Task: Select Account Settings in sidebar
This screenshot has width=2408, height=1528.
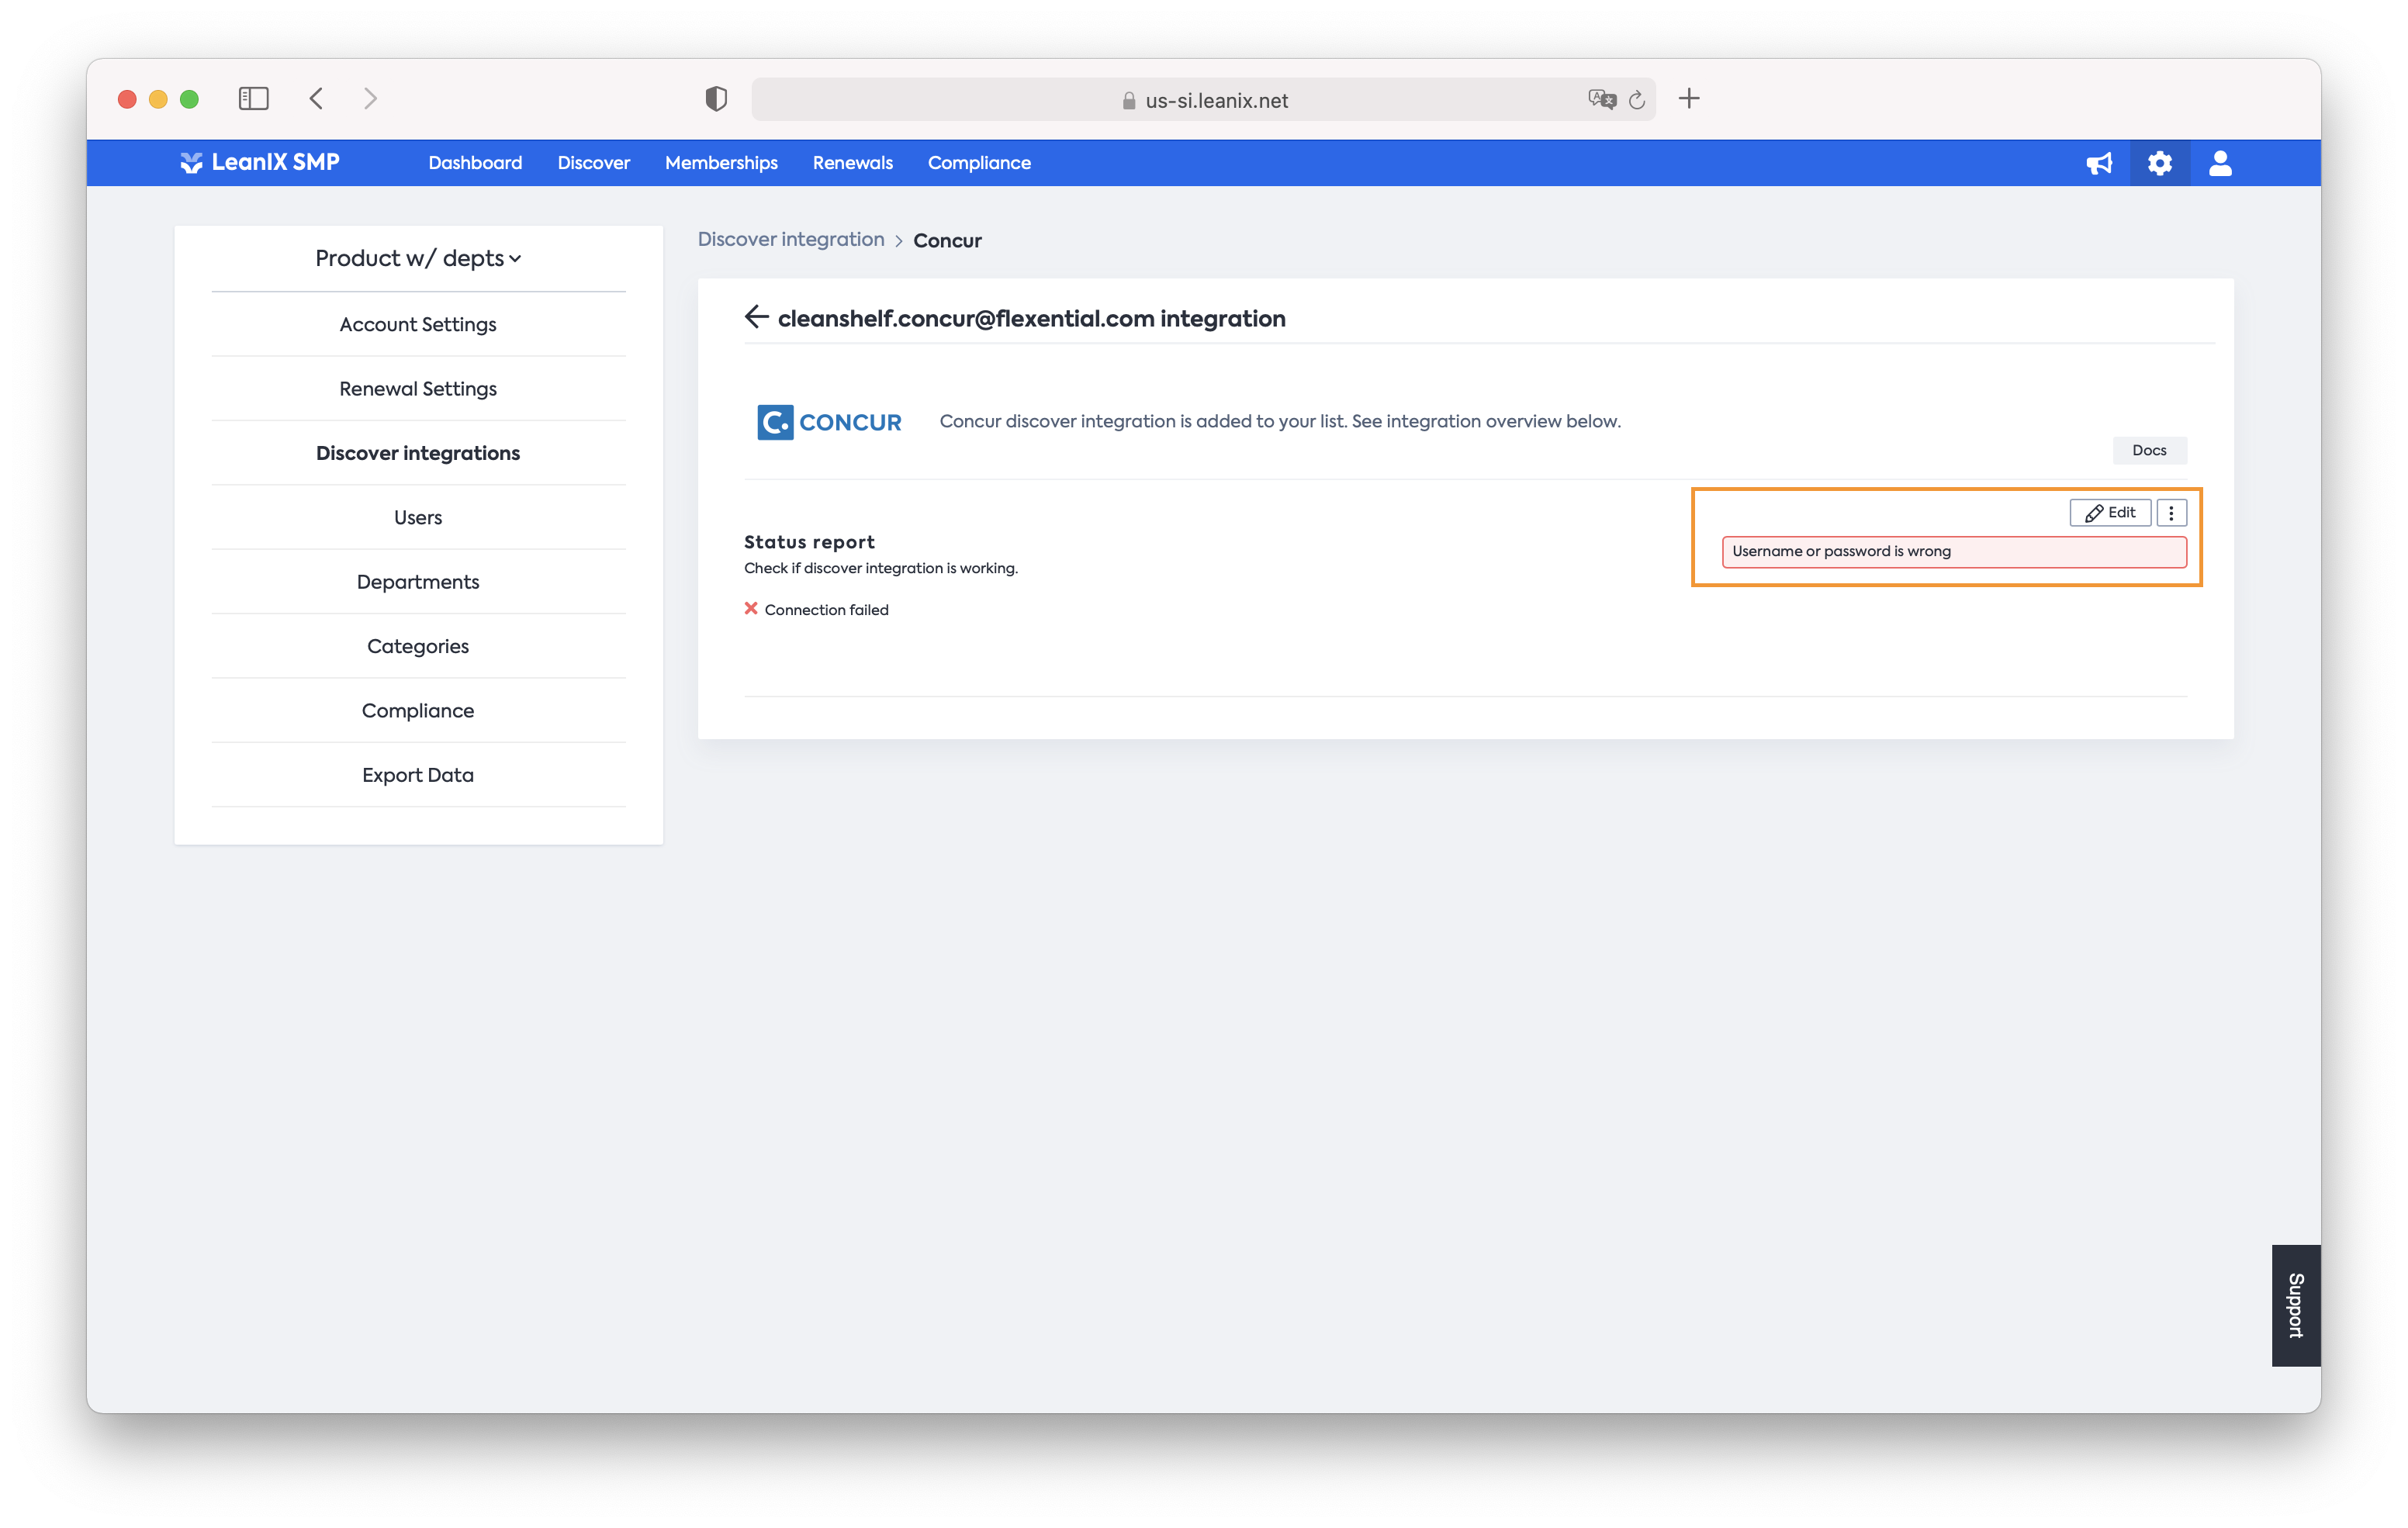Action: (418, 324)
